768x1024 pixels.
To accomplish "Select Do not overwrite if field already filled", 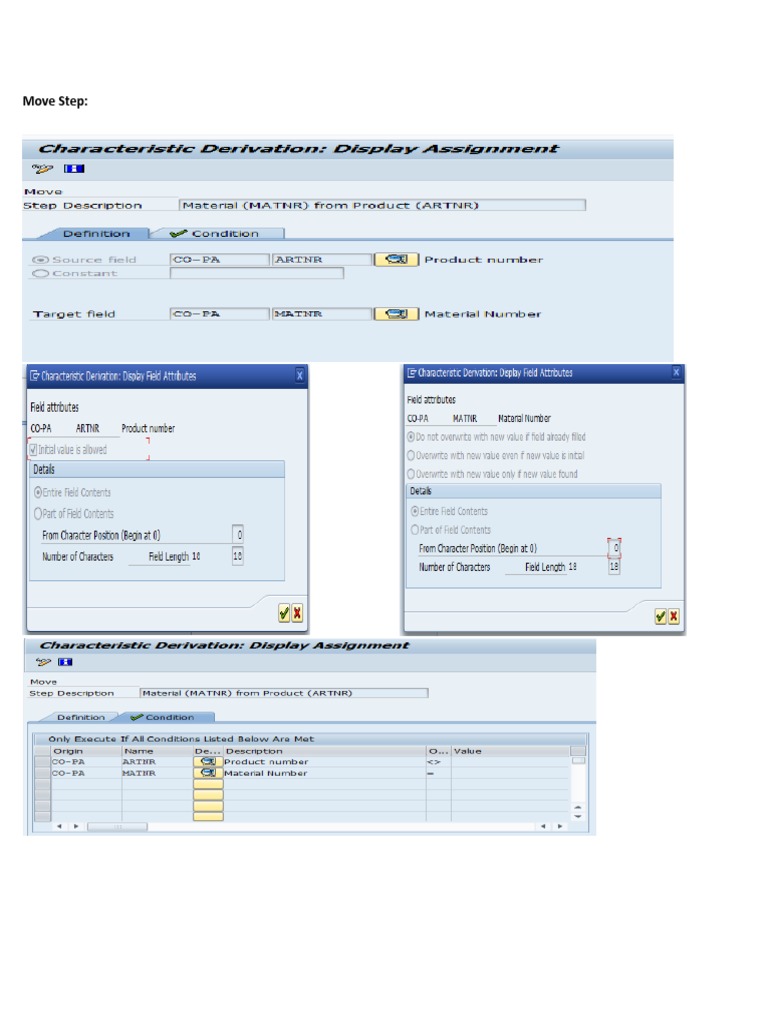I will [411, 437].
